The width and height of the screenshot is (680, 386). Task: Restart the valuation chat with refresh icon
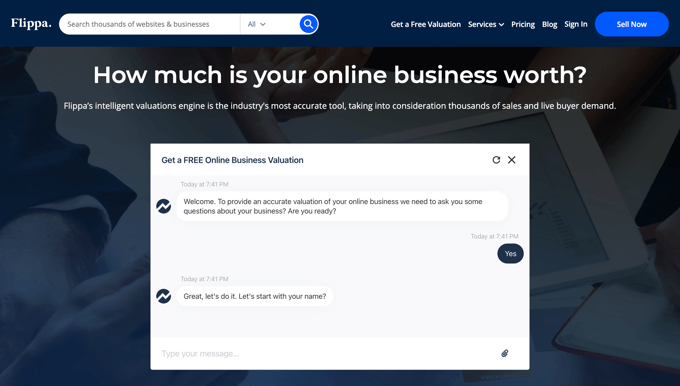(x=496, y=160)
